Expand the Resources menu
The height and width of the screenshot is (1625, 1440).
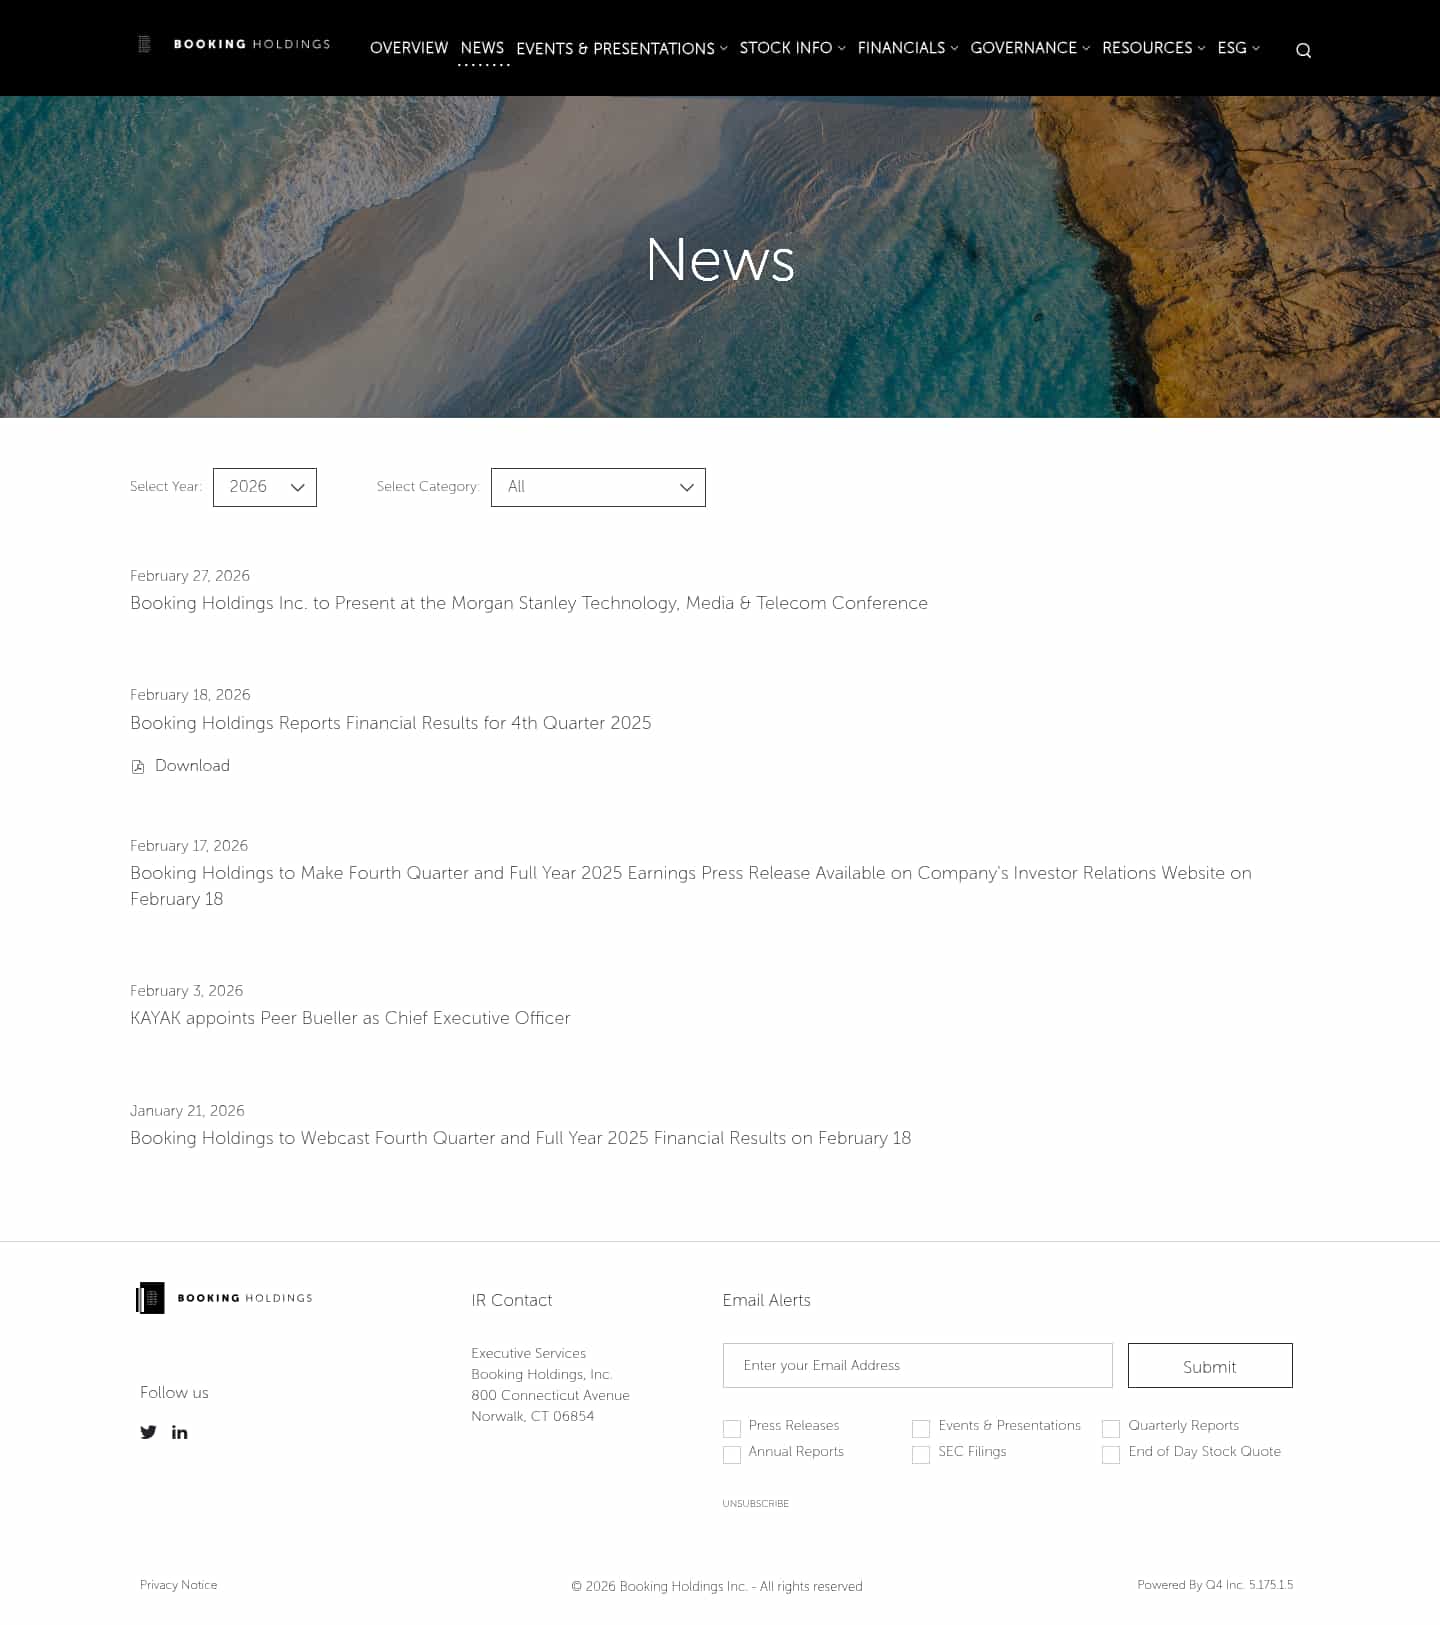point(1153,48)
